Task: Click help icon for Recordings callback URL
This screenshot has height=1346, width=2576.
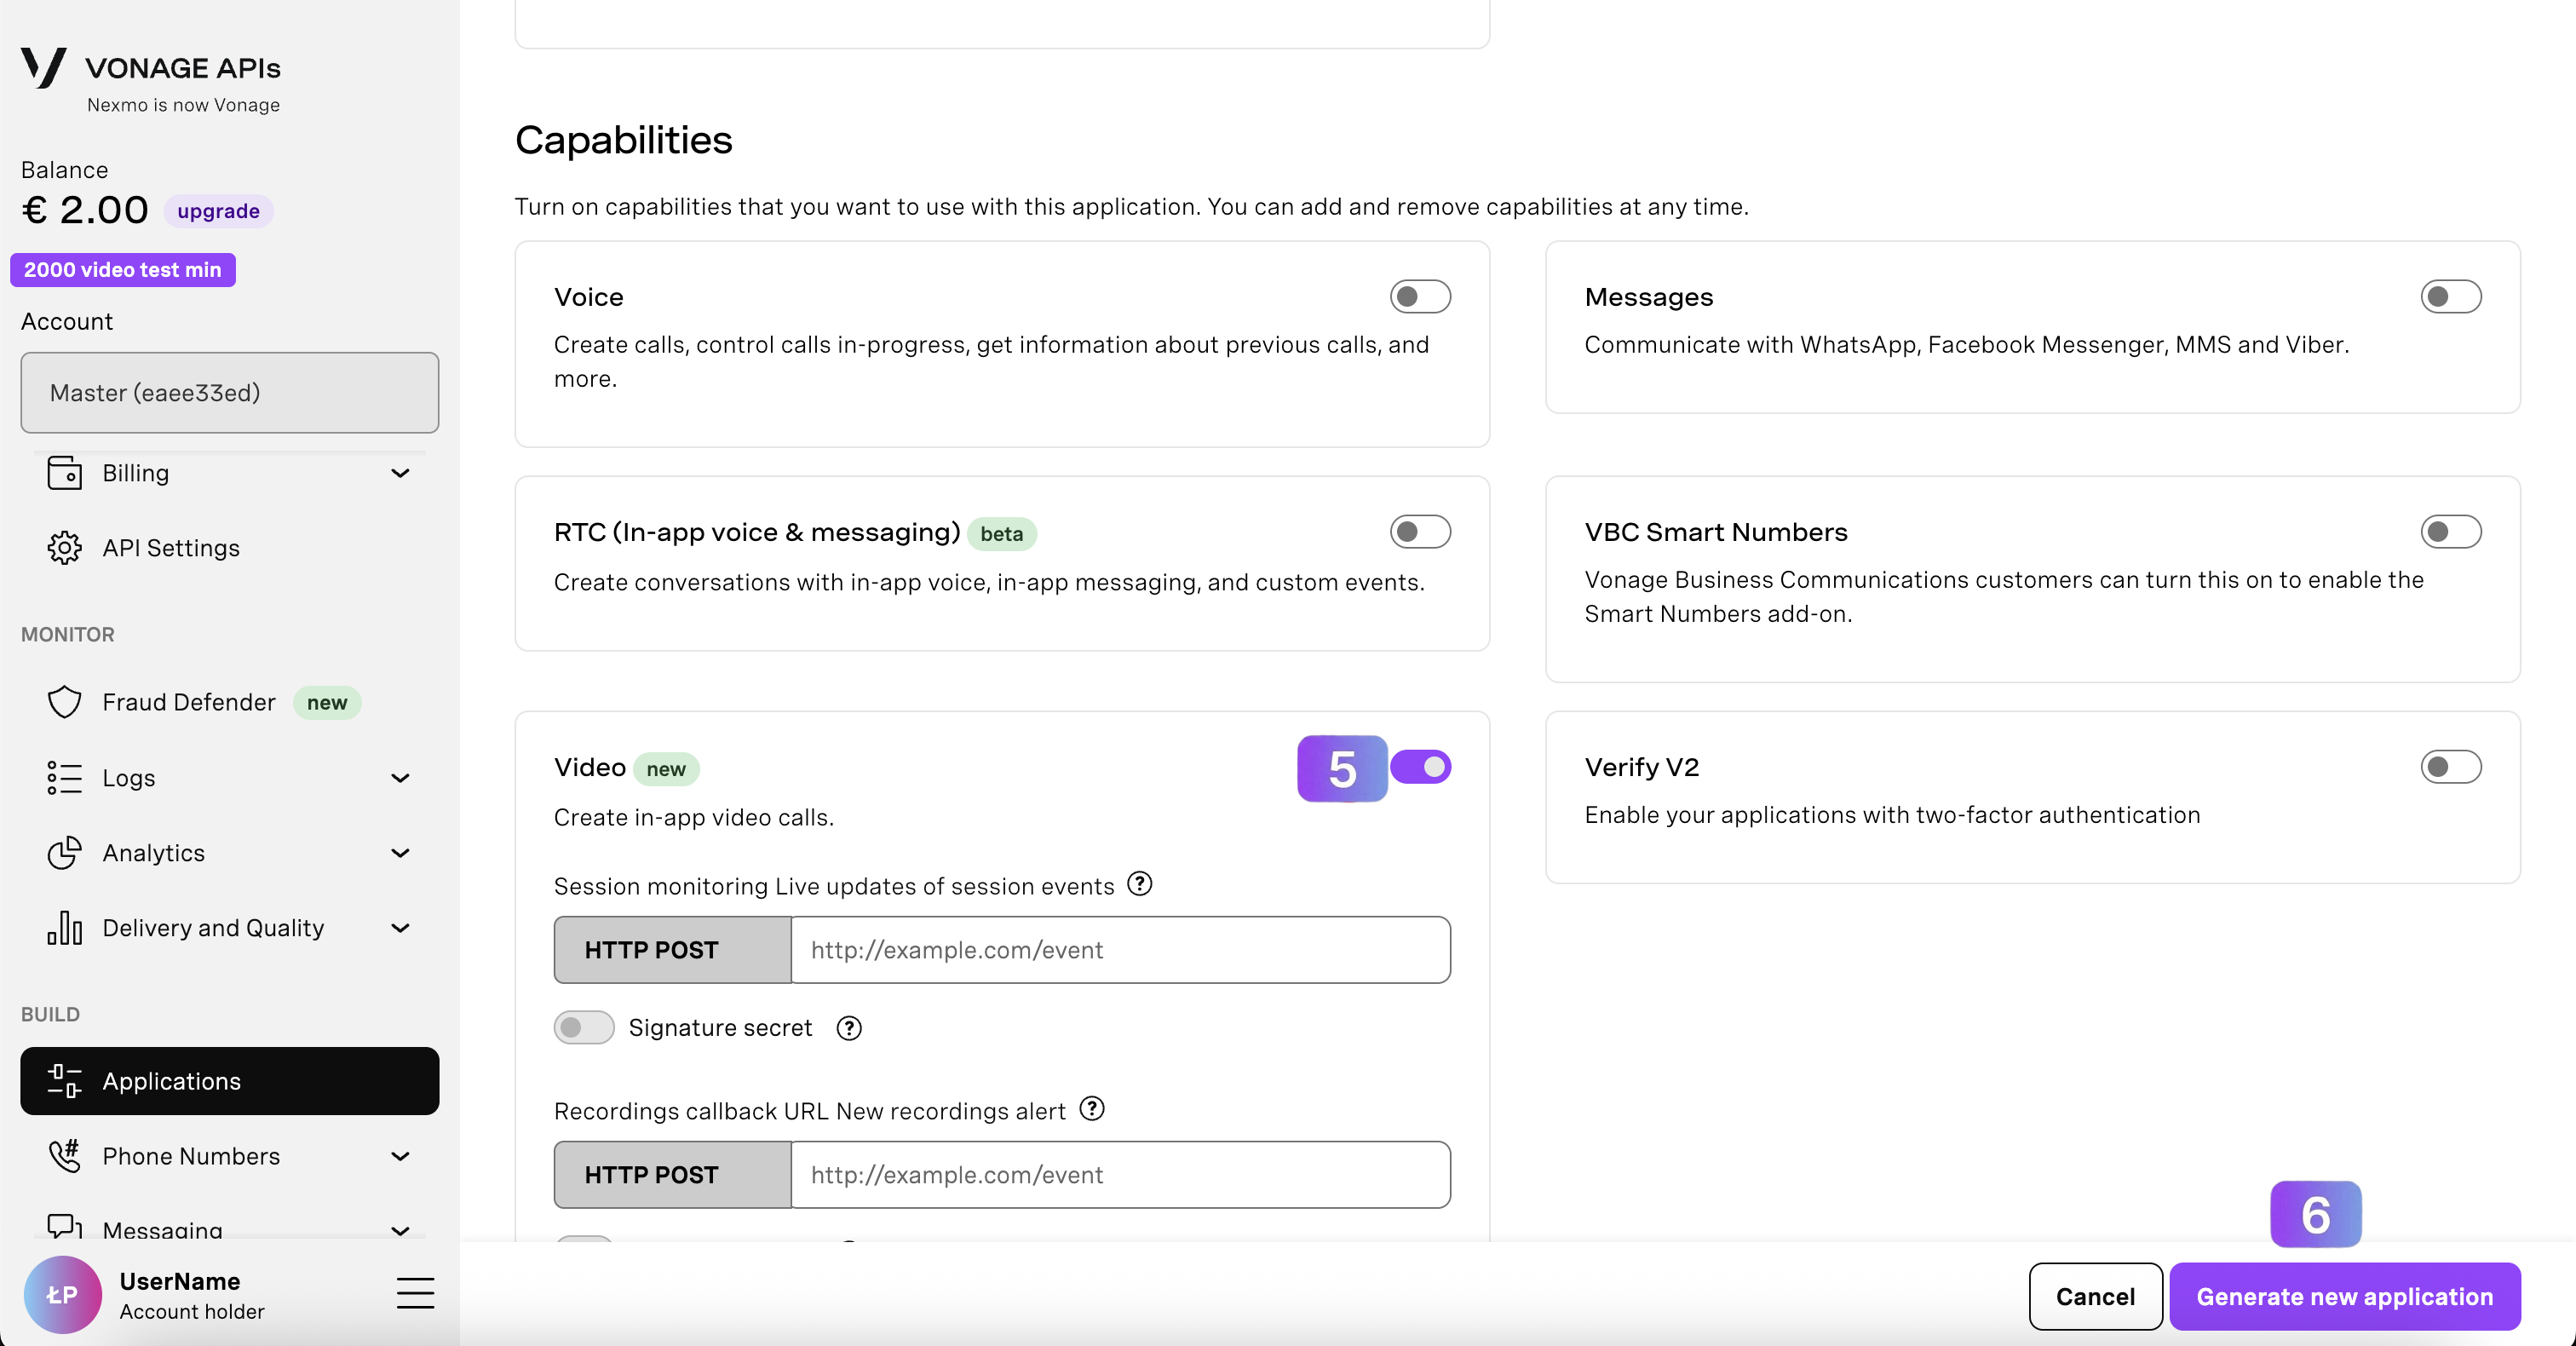Action: tap(1092, 1109)
